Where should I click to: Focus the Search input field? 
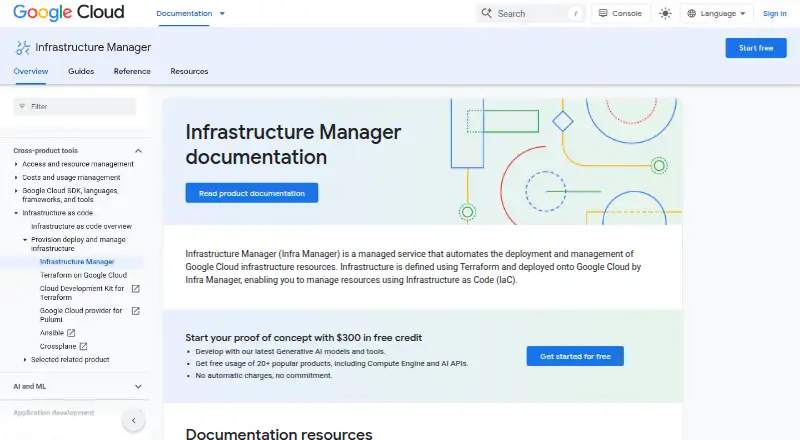click(x=530, y=14)
